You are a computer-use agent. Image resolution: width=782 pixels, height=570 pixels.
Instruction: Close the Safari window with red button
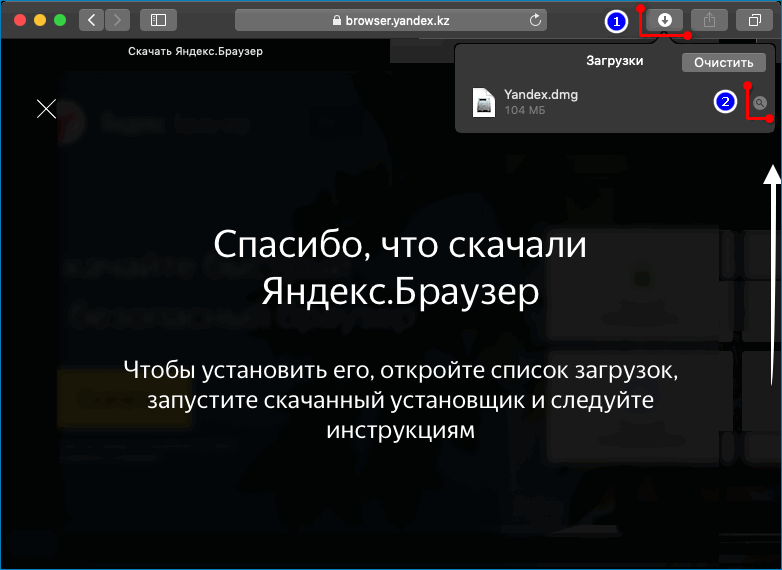click(x=20, y=20)
